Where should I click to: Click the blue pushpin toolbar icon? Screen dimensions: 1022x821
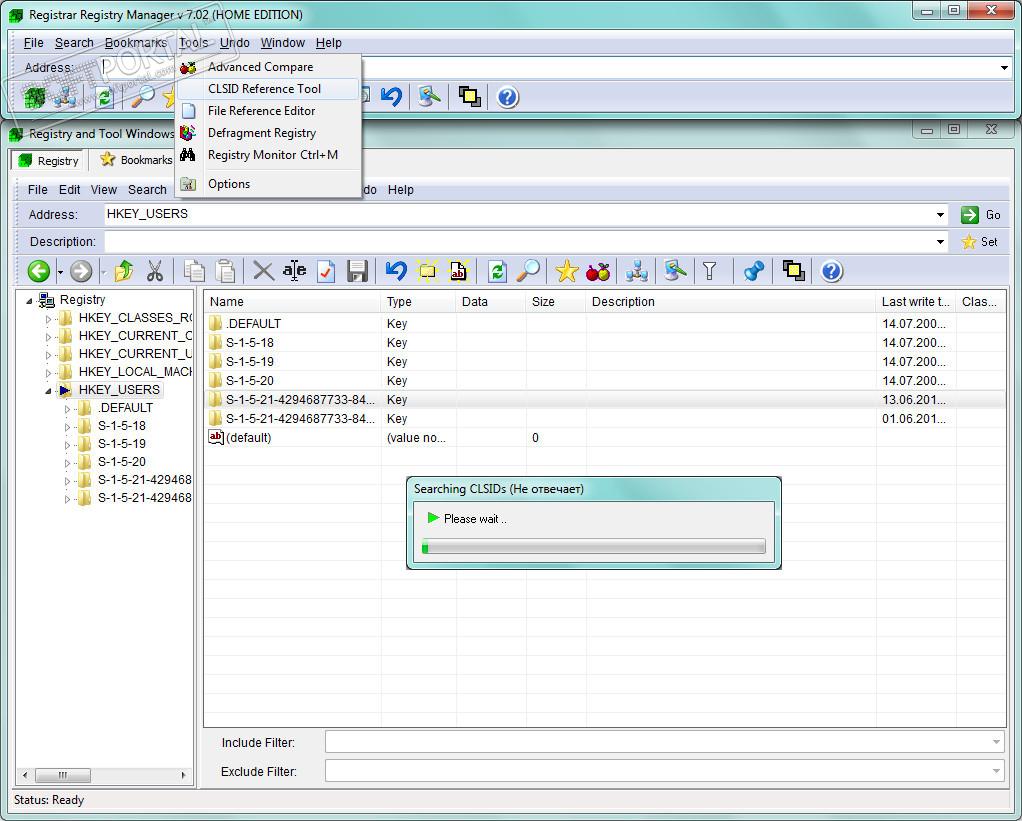point(753,271)
